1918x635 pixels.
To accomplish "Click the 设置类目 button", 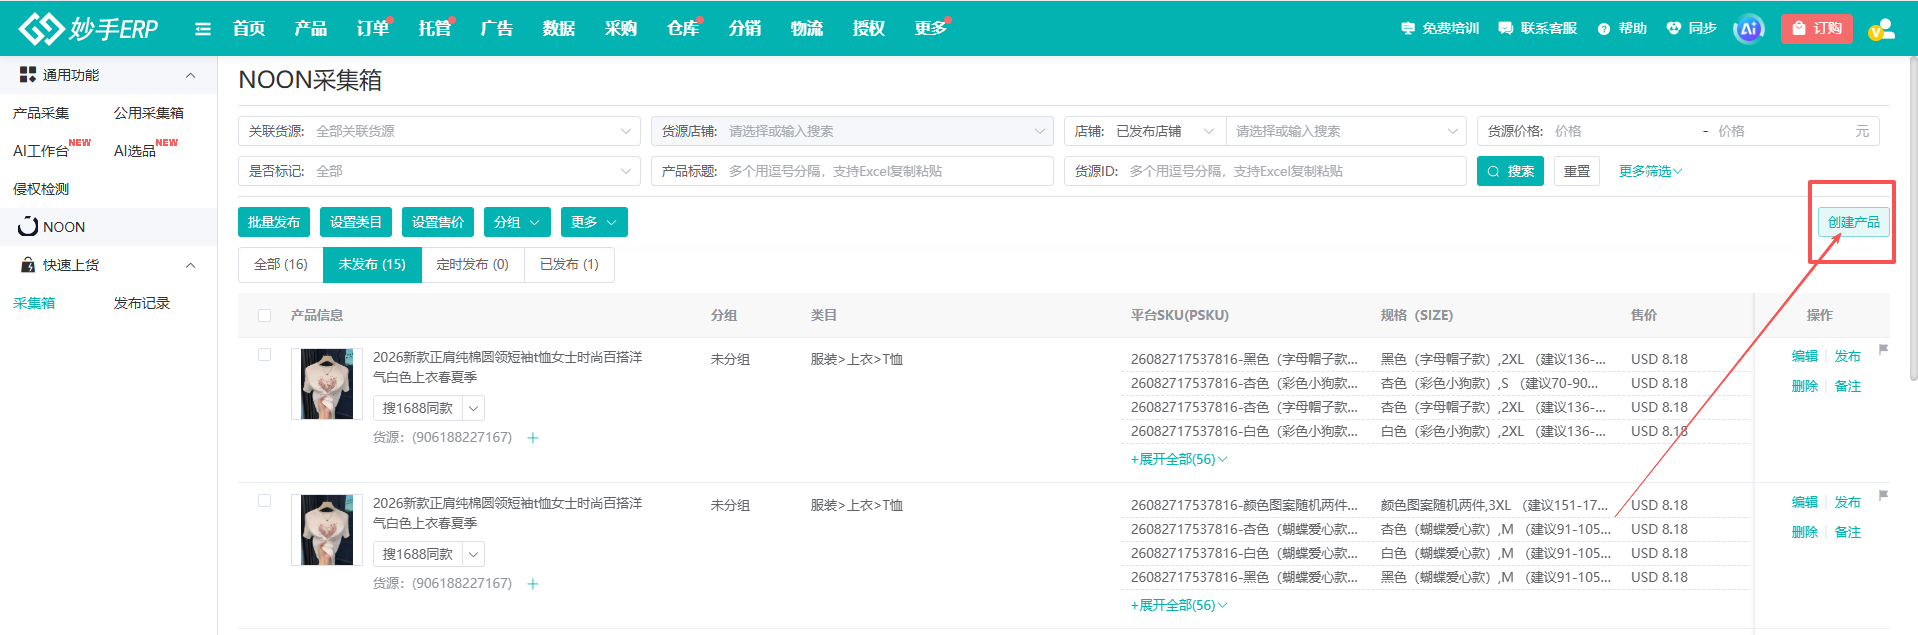I will click(356, 222).
